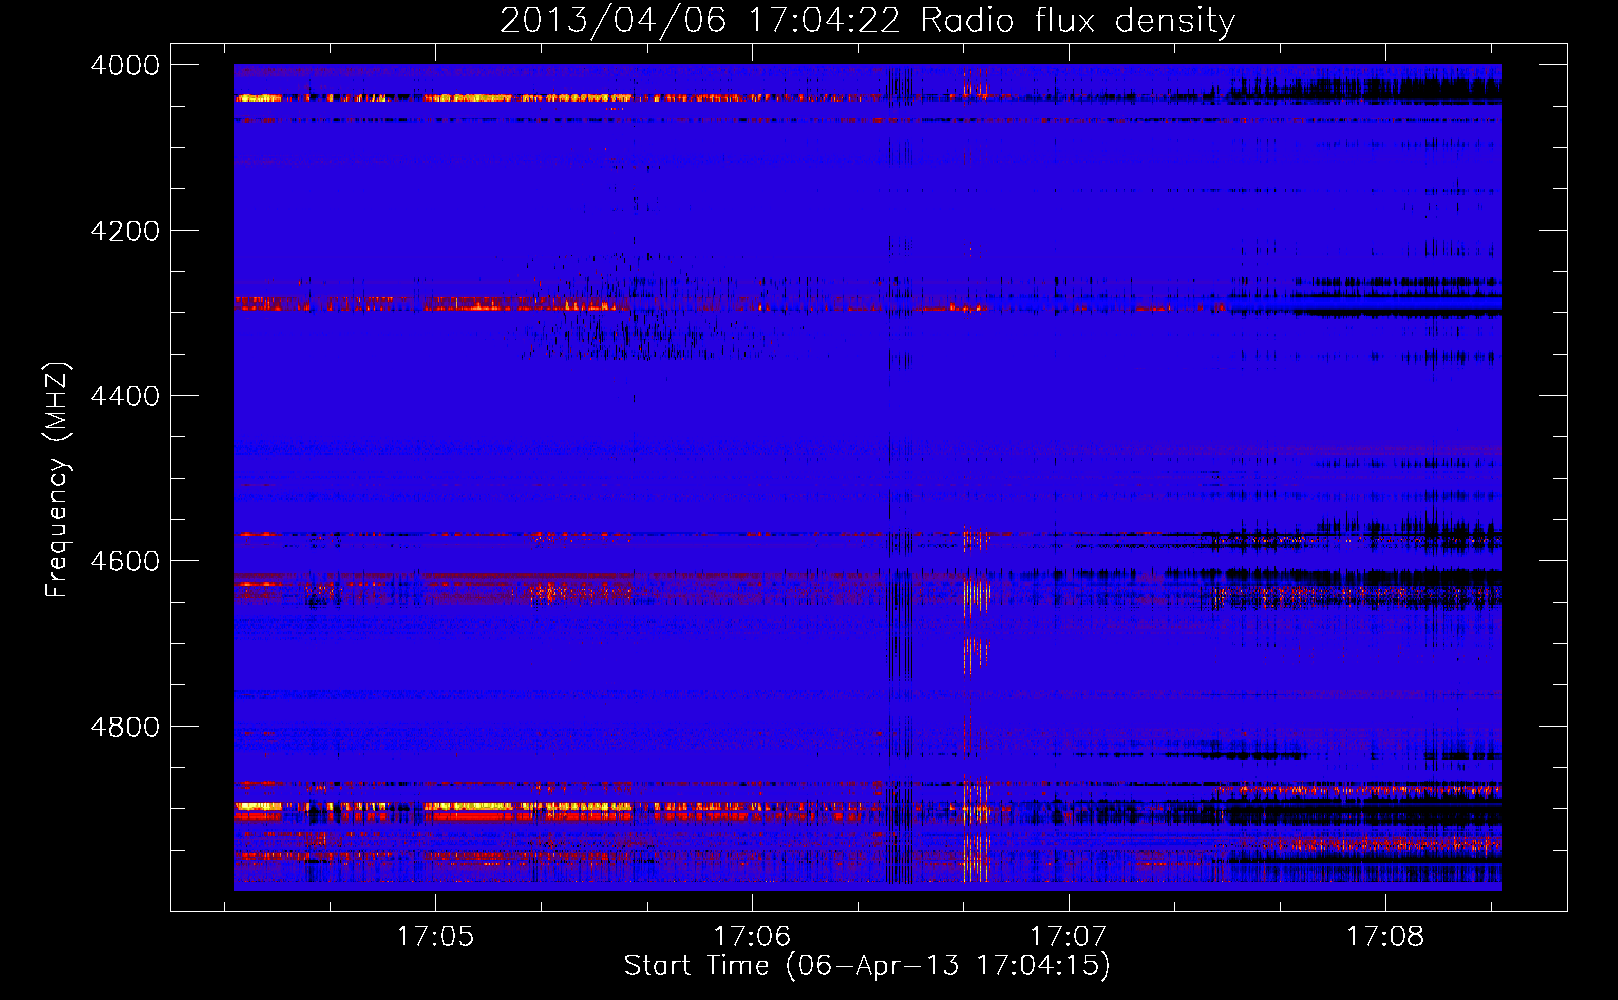Click the 'Start Time' x-axis title
This screenshot has height=1000, width=1618.
click(697, 966)
